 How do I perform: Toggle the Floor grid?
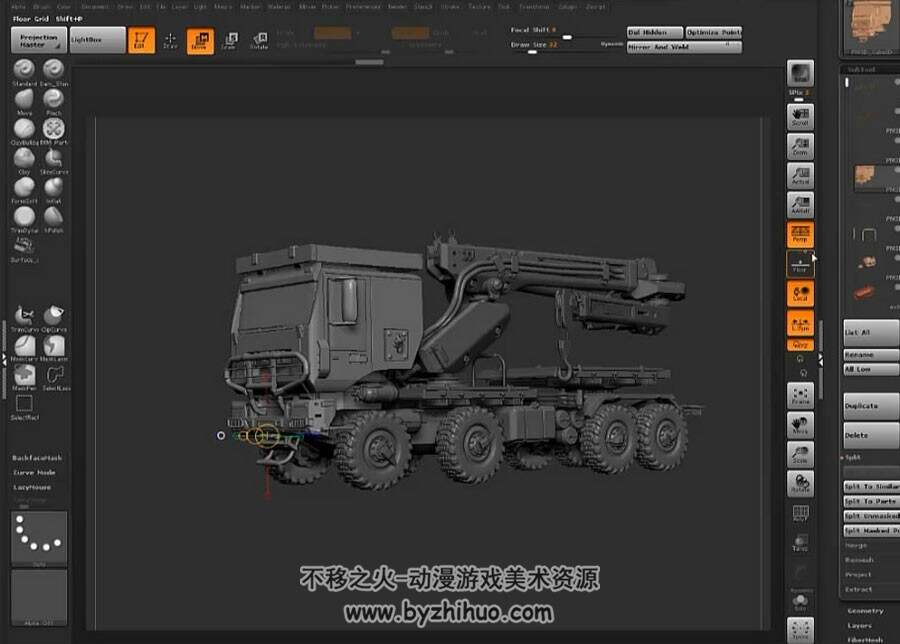pos(800,263)
